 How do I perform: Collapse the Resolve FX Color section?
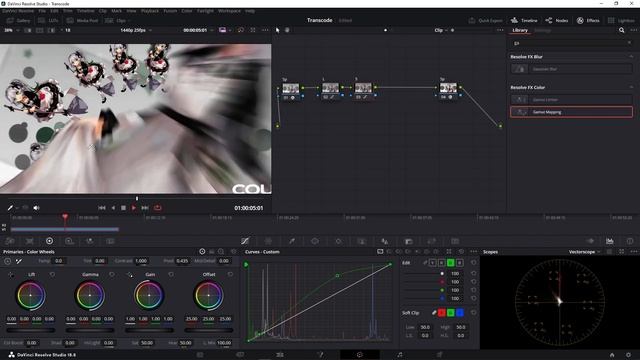point(631,87)
